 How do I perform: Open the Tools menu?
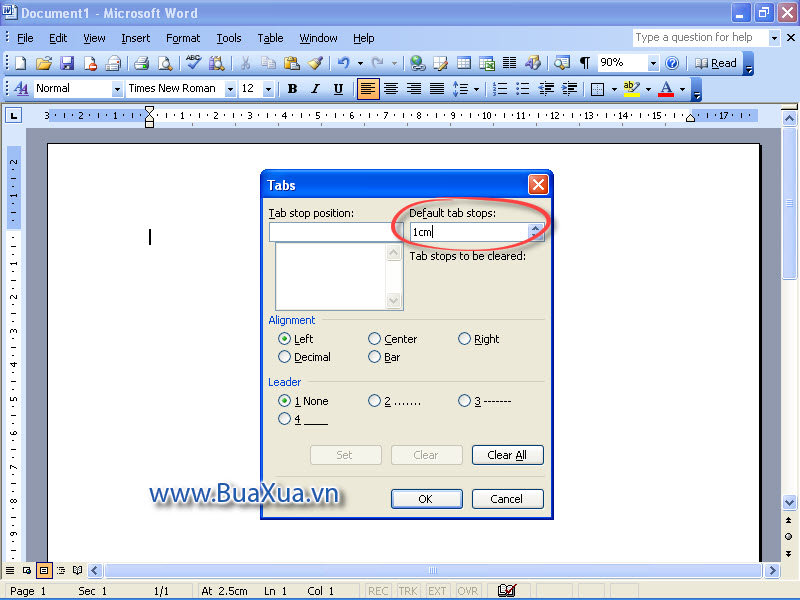click(x=229, y=38)
